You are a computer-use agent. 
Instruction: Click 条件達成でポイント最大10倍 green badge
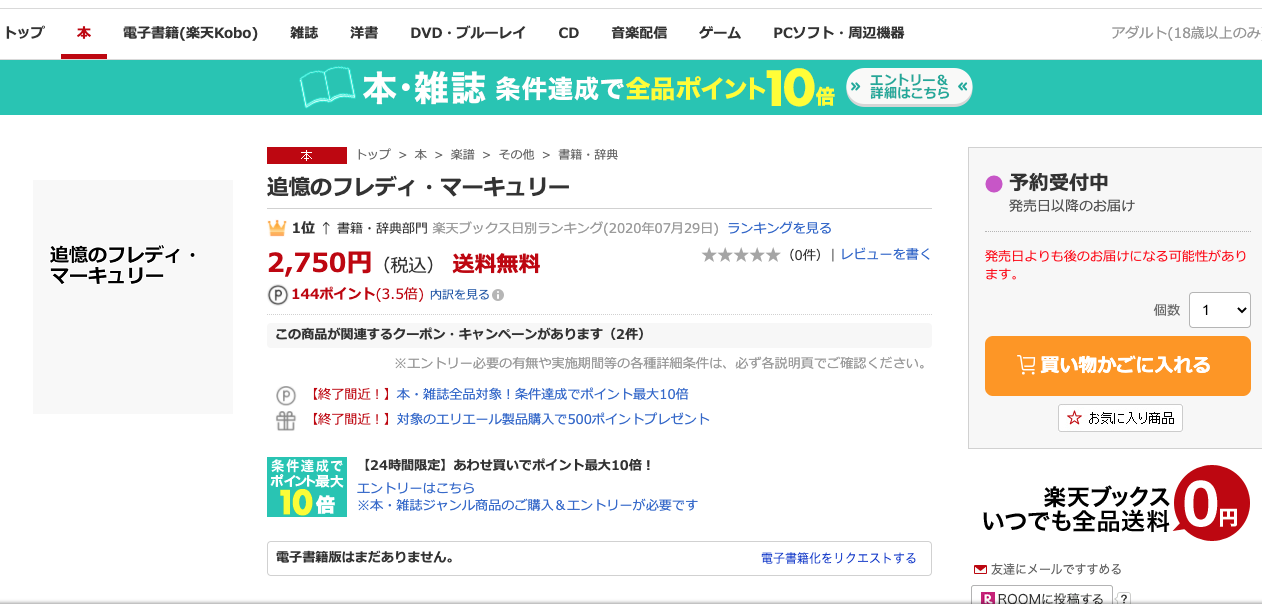[x=307, y=487]
